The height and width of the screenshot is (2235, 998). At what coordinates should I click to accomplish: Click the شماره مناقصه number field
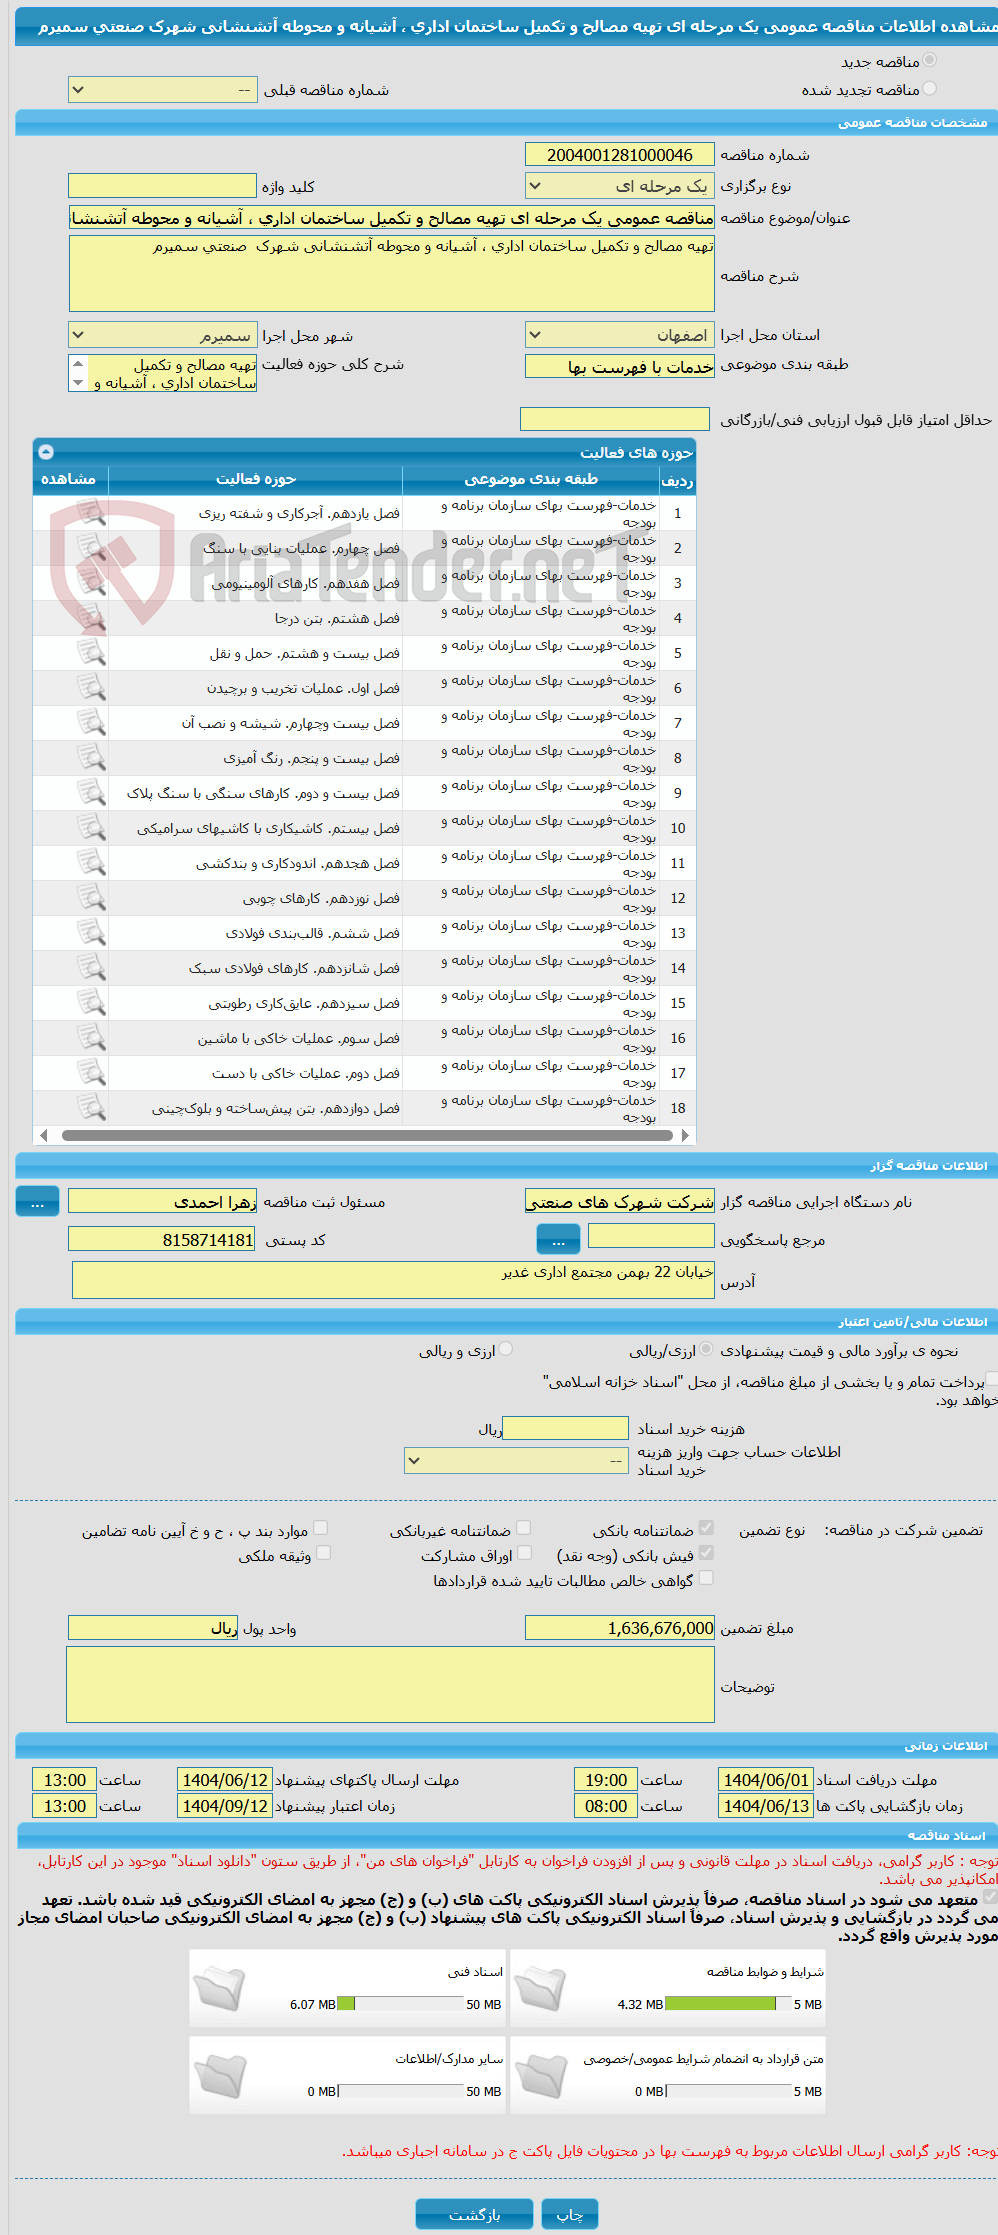click(x=620, y=155)
